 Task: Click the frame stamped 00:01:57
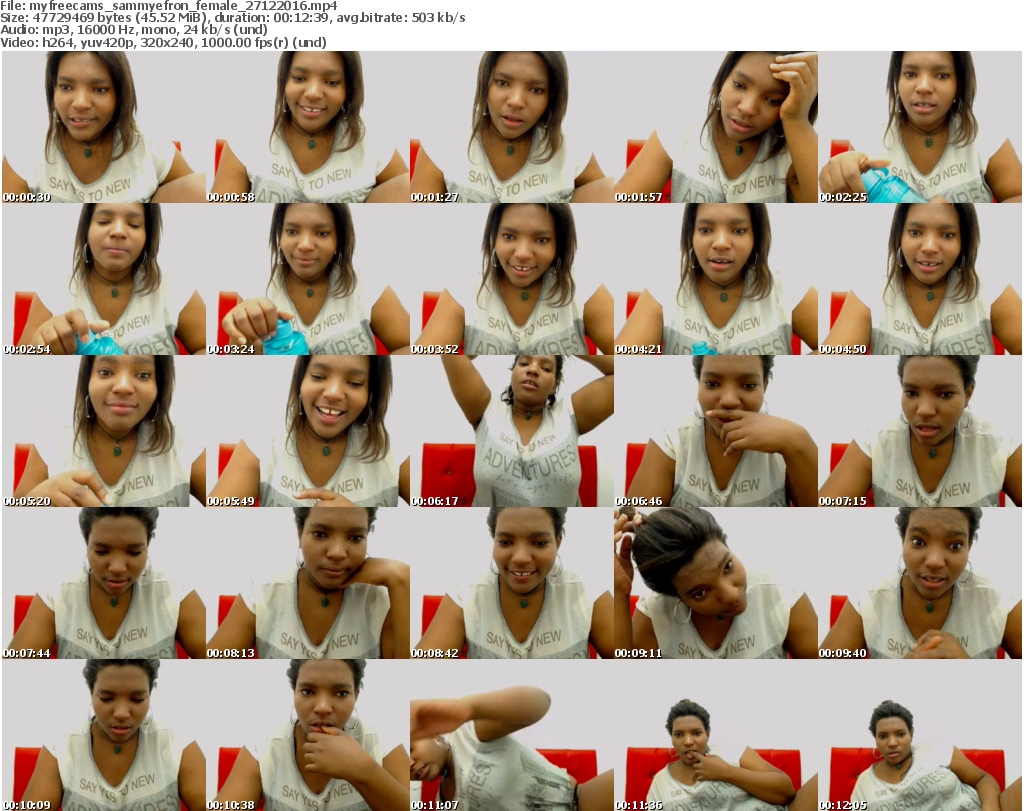click(x=716, y=127)
